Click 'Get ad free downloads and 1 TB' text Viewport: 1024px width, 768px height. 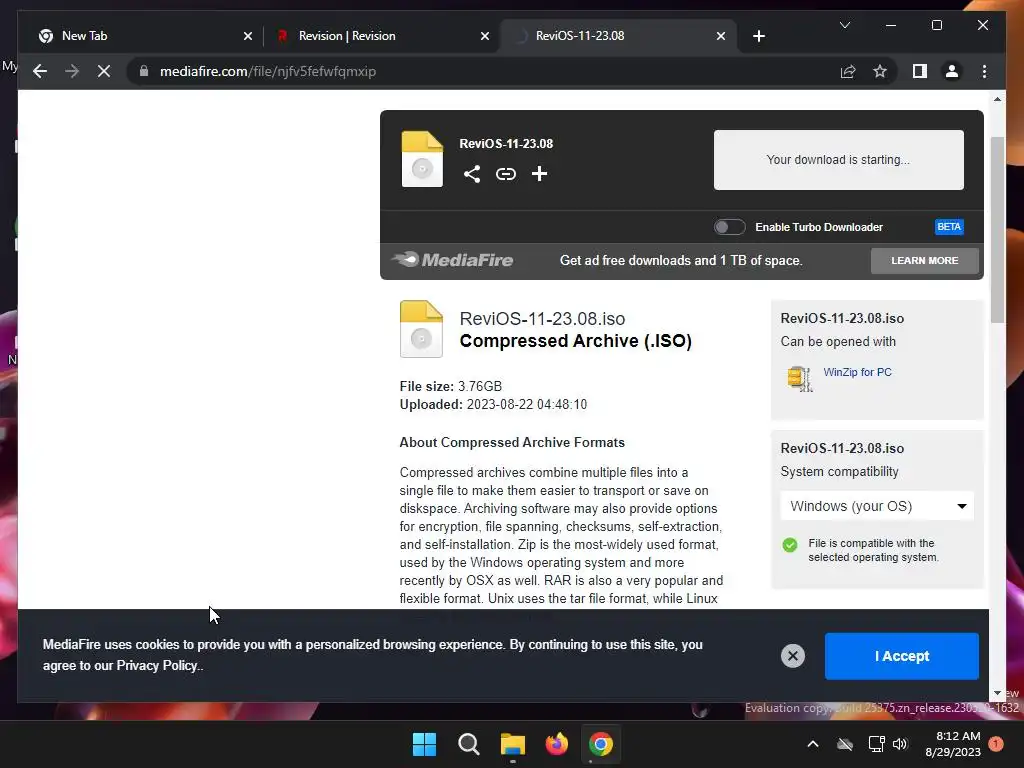click(680, 261)
